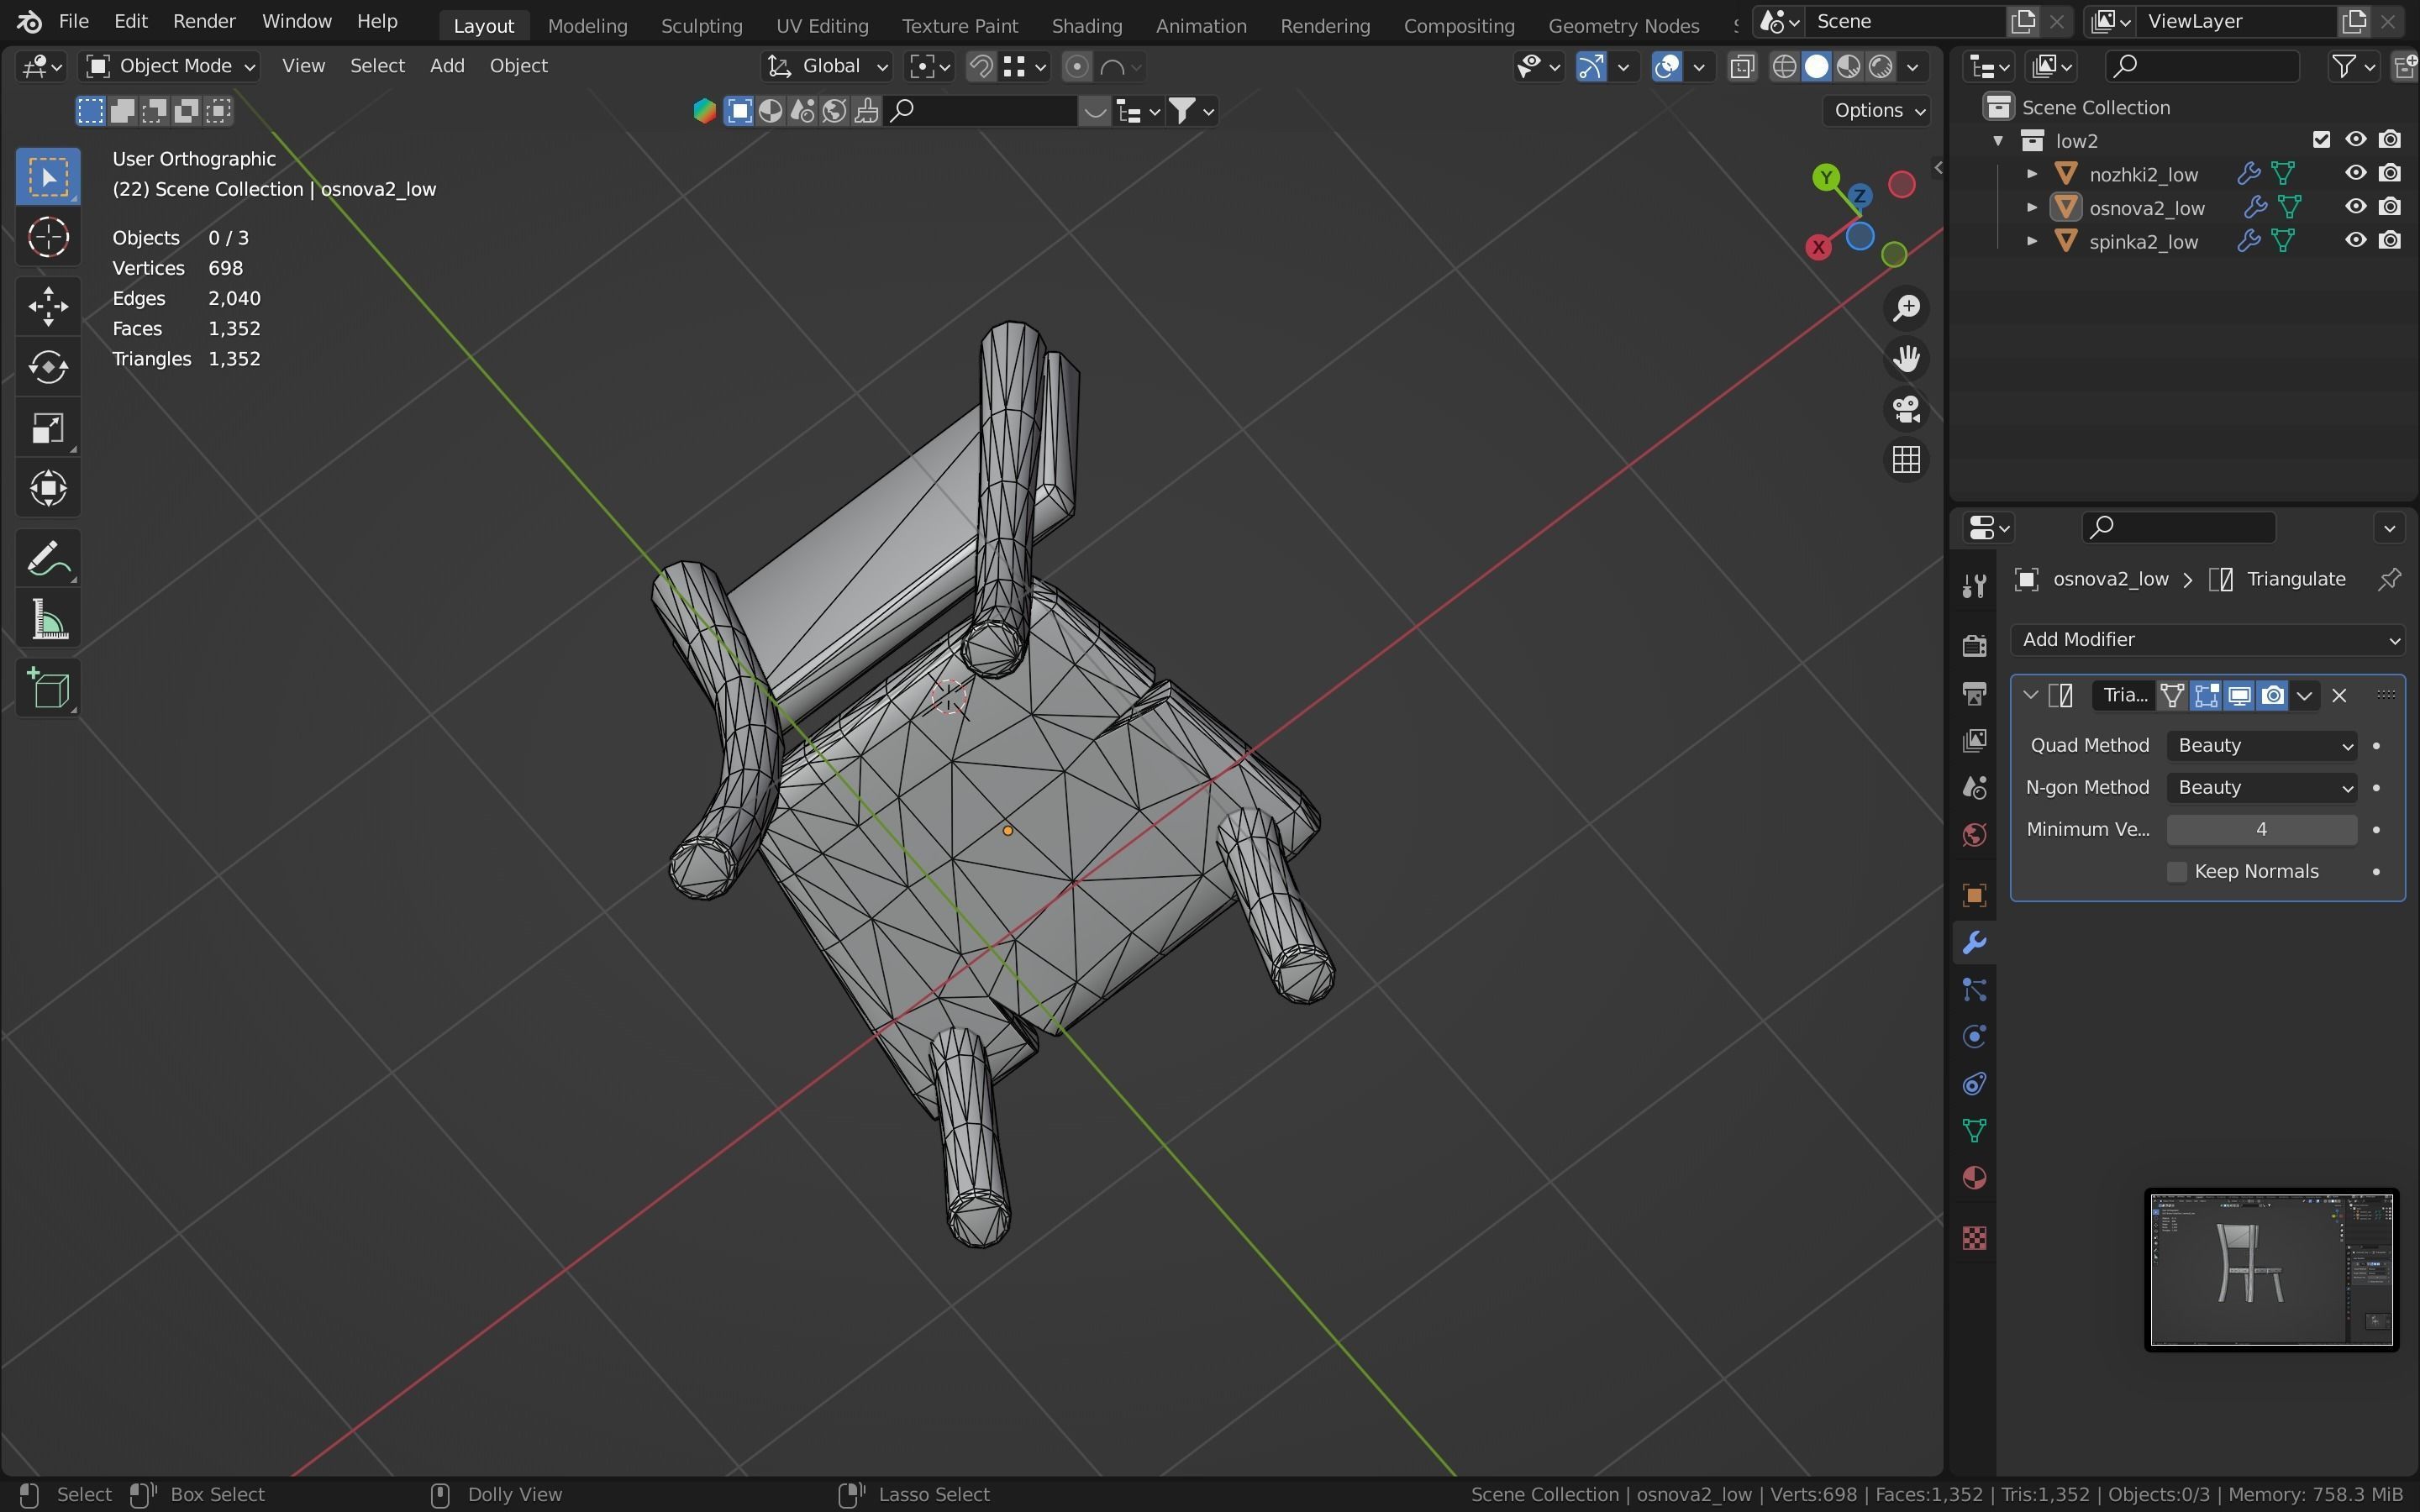
Task: Open the Tool properties tab
Action: (x=1974, y=585)
